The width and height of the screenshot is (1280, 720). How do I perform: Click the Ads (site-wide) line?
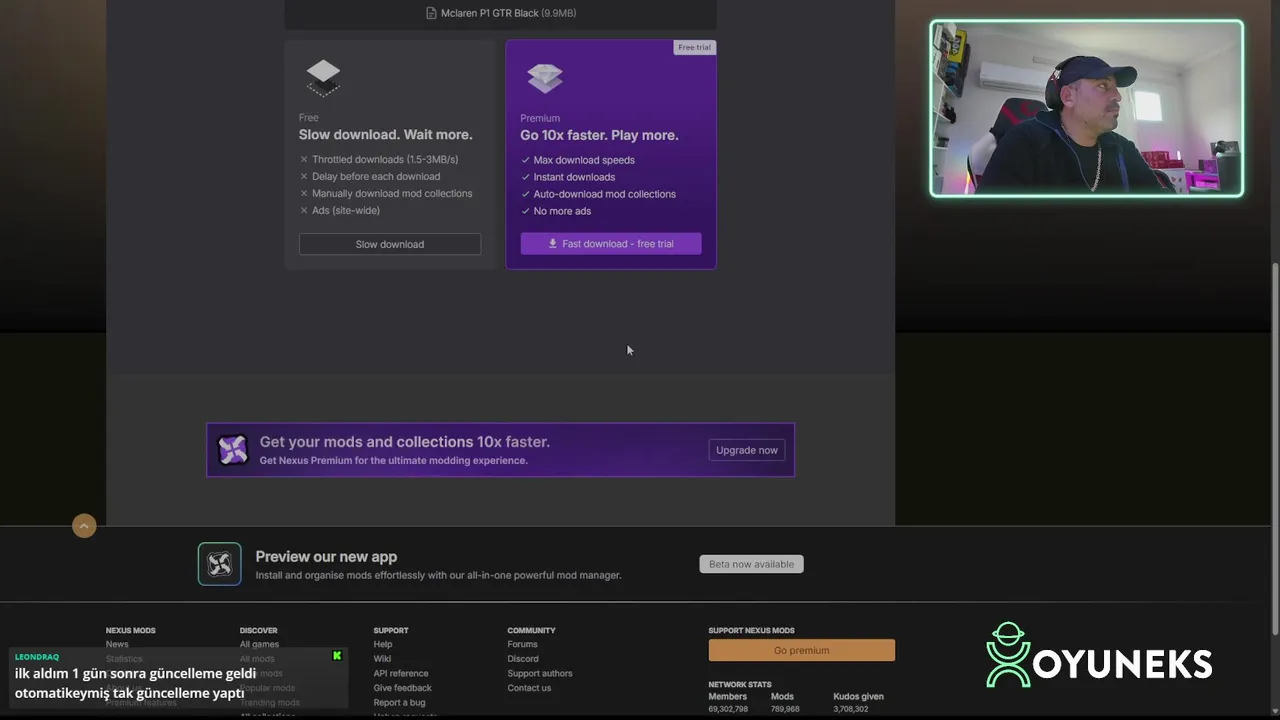click(x=346, y=210)
